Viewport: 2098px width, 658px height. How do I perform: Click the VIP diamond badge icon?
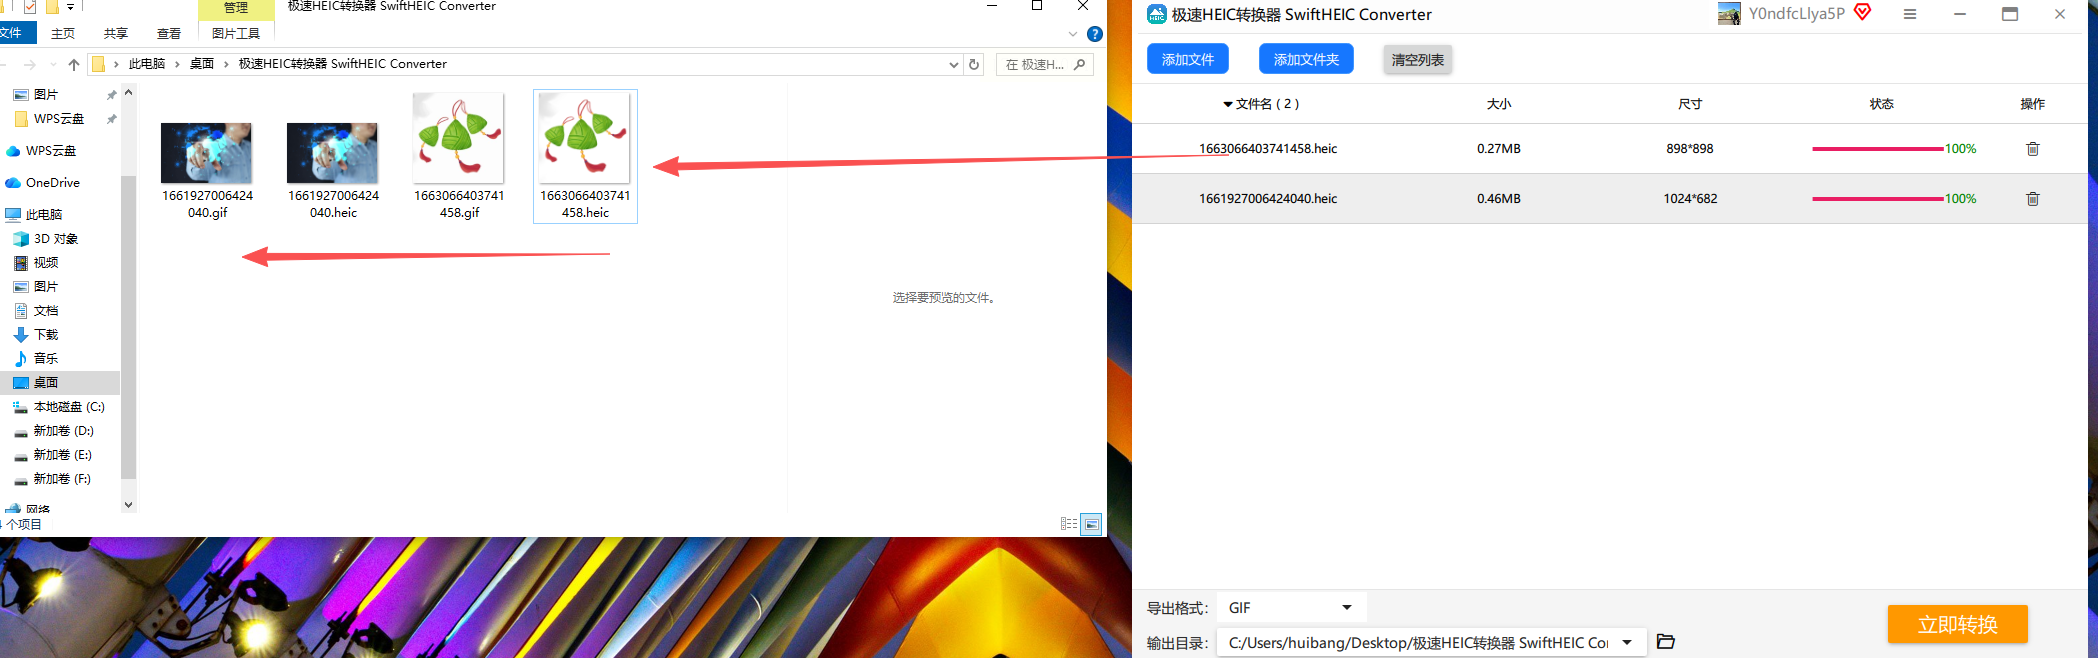tap(1862, 12)
